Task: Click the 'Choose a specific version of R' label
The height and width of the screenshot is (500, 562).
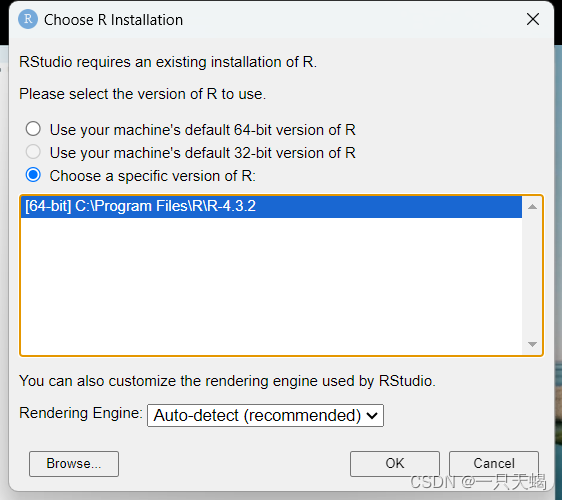Action: [153, 176]
